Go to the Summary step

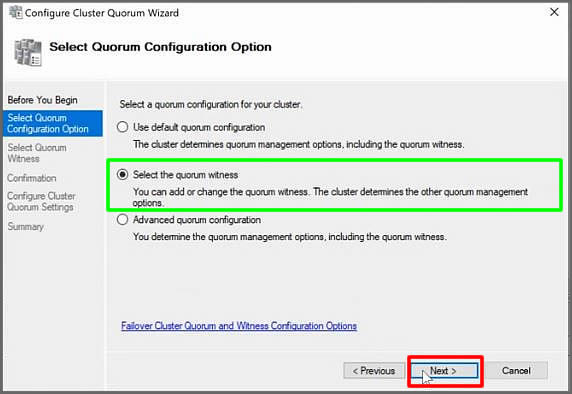click(x=26, y=227)
